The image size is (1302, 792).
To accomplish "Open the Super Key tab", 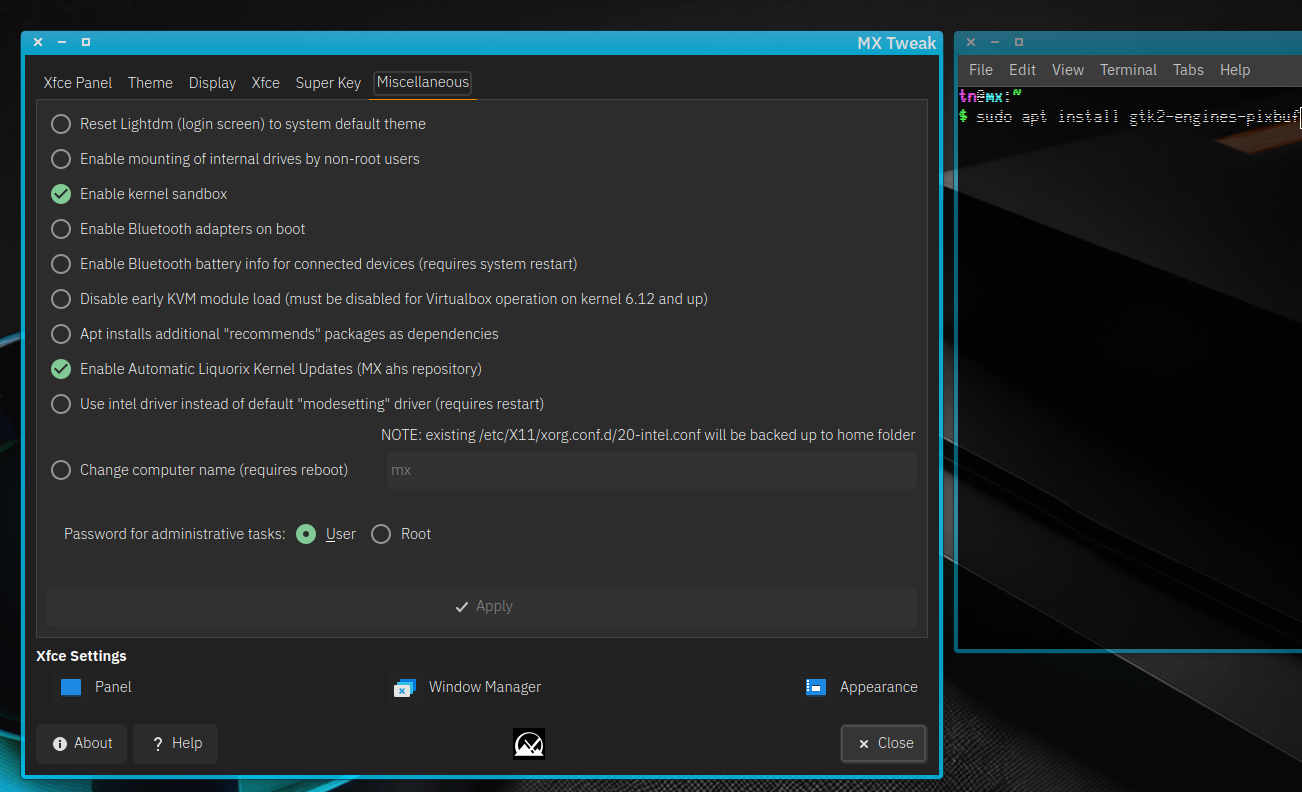I will 328,83.
